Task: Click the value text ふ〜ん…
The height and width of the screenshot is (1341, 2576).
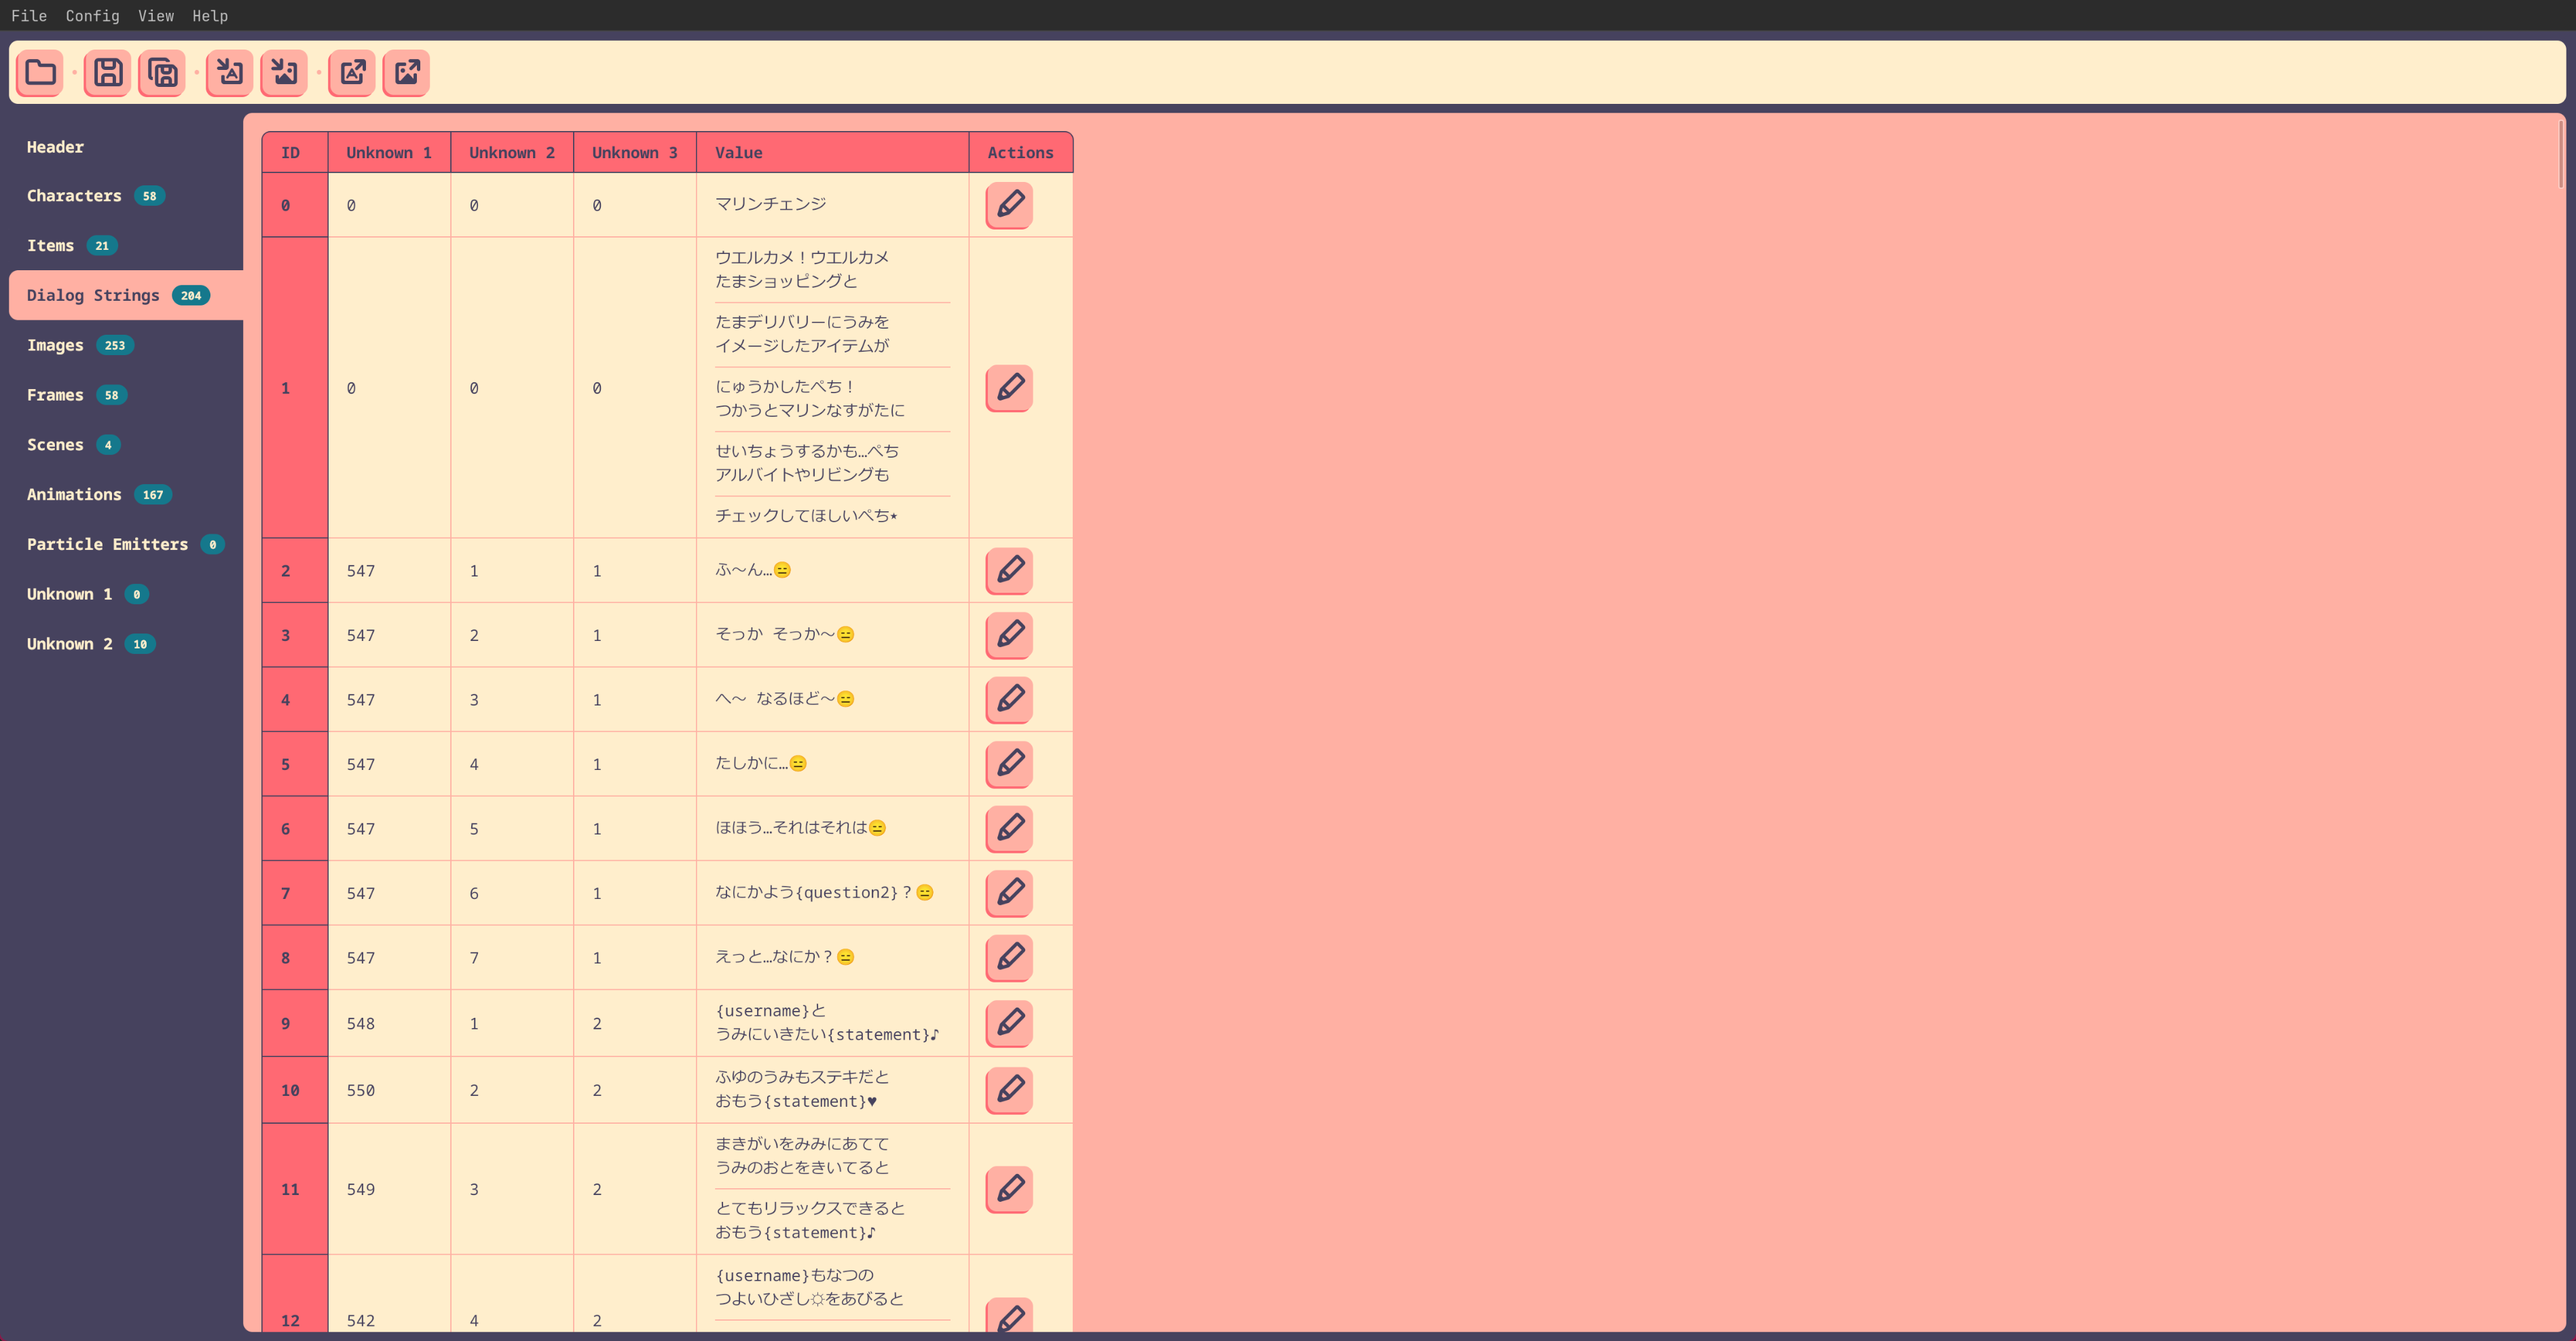Action: pyautogui.click(x=753, y=570)
